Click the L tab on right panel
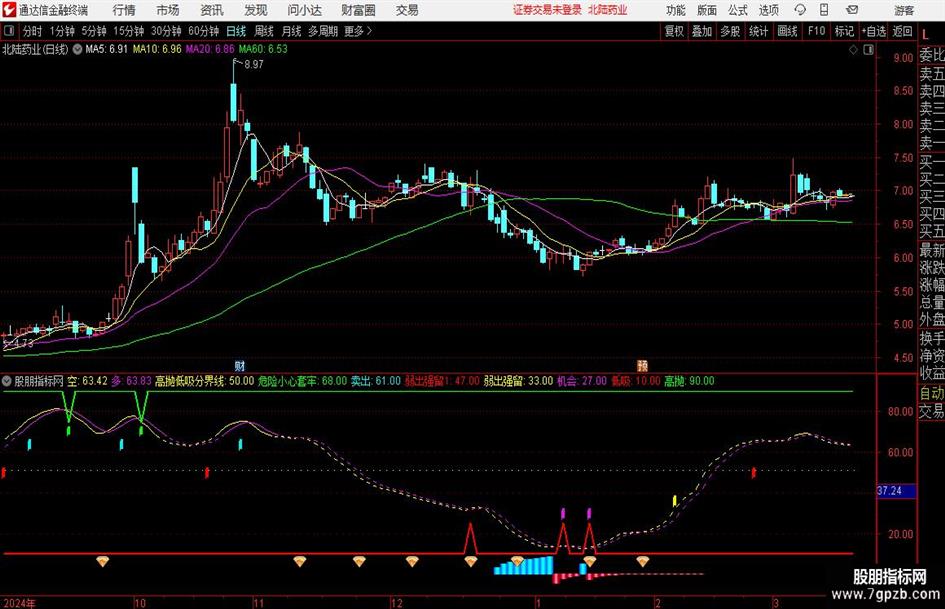The height and width of the screenshot is (609, 945). tap(925, 34)
